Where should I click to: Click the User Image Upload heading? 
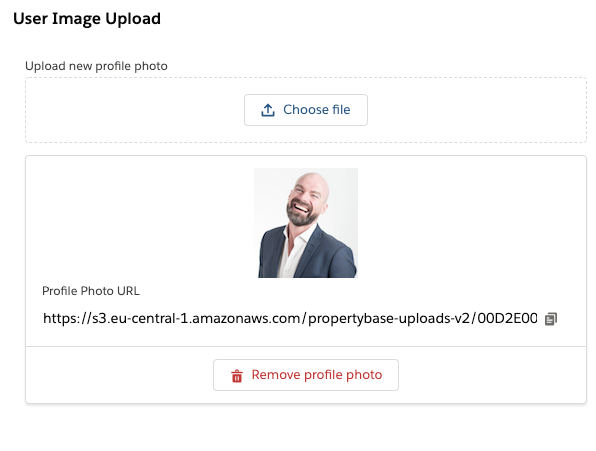point(87,19)
